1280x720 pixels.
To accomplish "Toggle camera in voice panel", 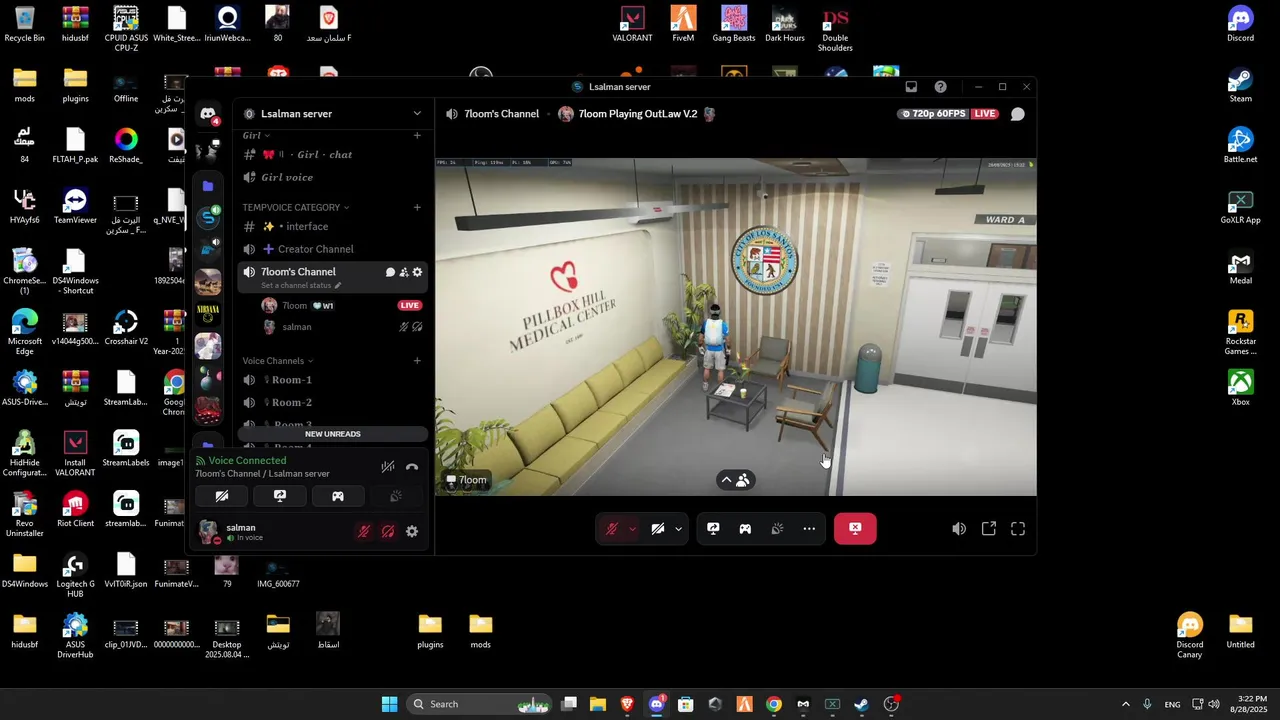I will tap(222, 496).
